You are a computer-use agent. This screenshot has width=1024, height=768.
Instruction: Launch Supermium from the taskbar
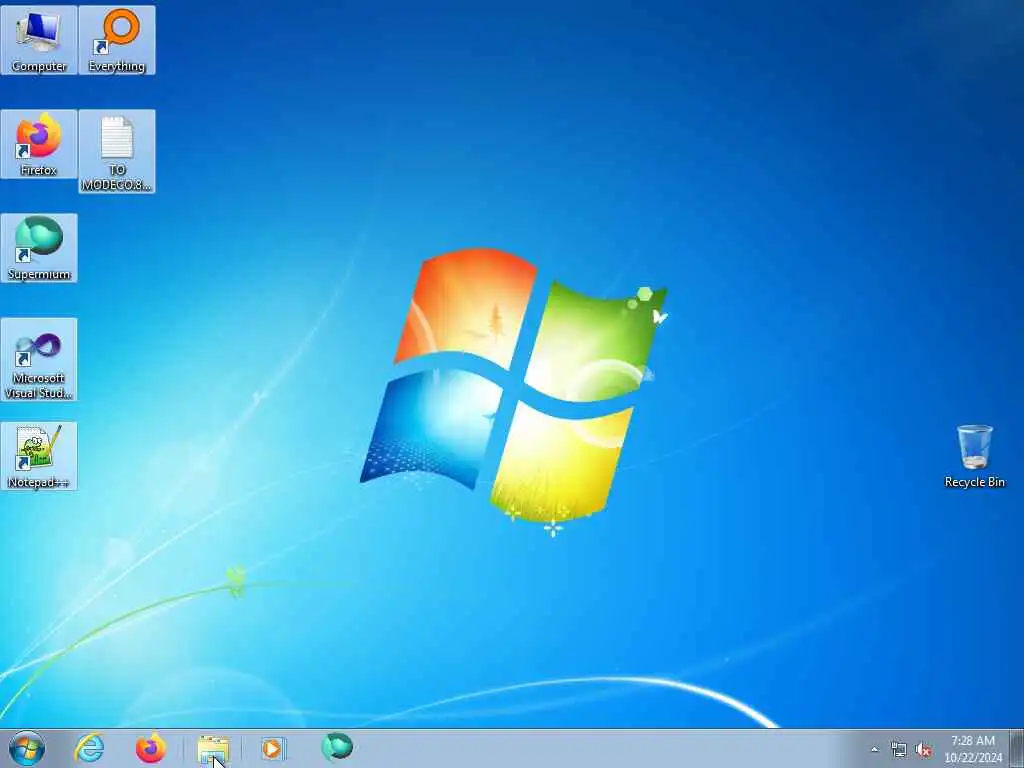(337, 748)
